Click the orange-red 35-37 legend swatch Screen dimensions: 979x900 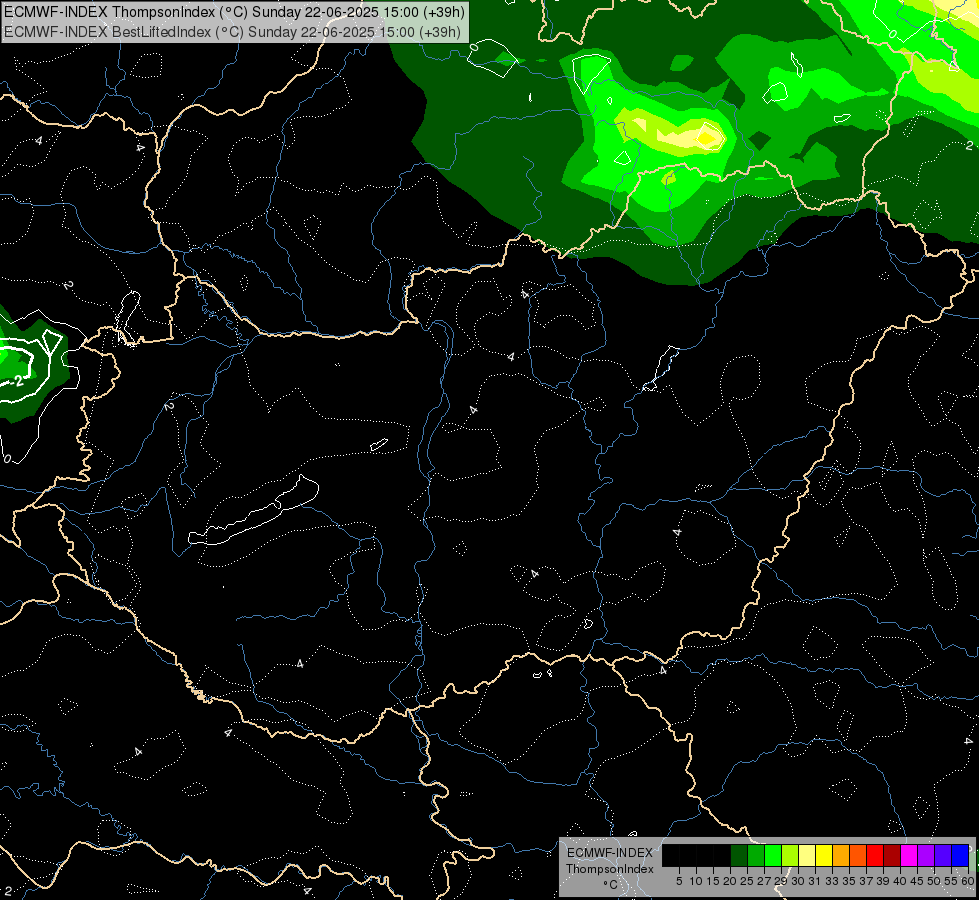pos(858,855)
